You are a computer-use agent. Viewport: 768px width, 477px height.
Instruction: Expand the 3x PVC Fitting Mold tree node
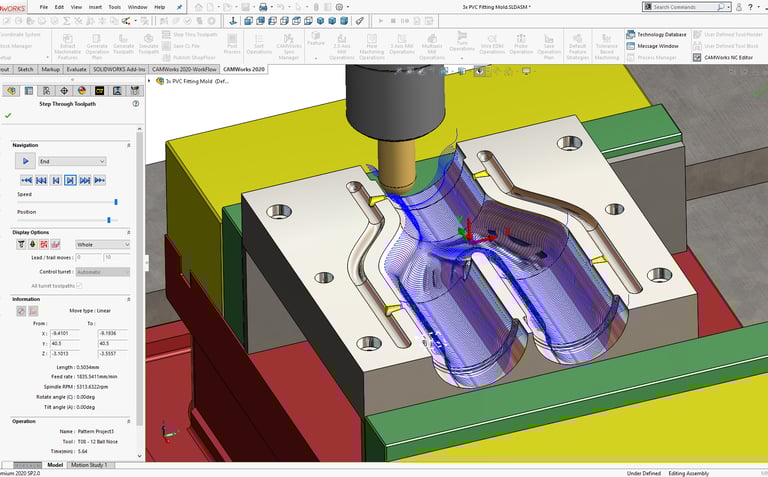coord(149,81)
